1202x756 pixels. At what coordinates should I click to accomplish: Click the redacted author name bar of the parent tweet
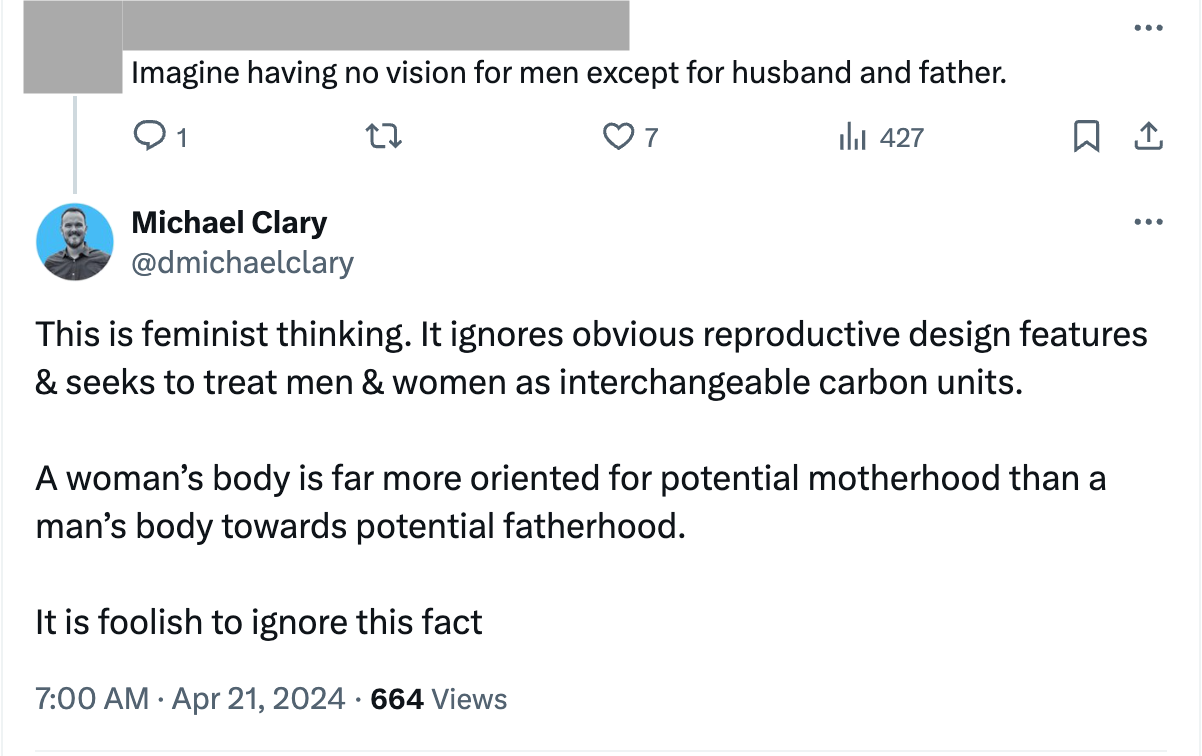375,25
